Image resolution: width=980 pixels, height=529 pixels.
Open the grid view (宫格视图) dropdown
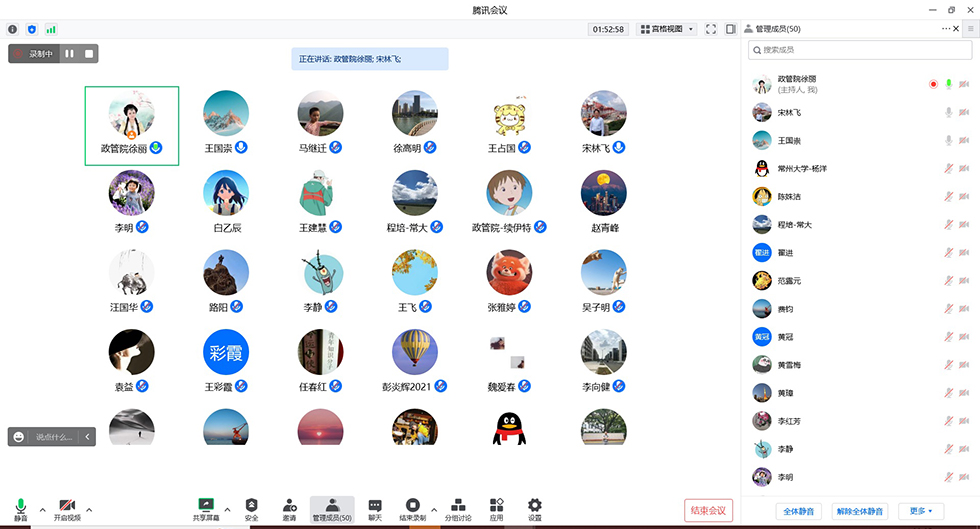click(667, 30)
